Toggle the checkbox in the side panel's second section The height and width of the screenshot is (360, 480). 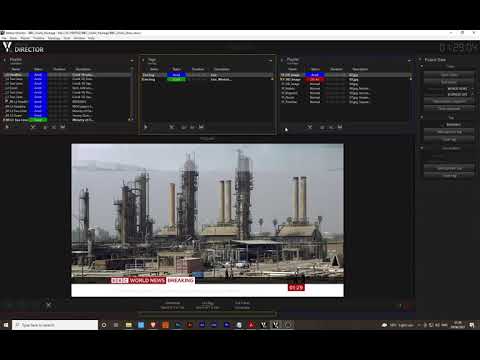click(443, 124)
